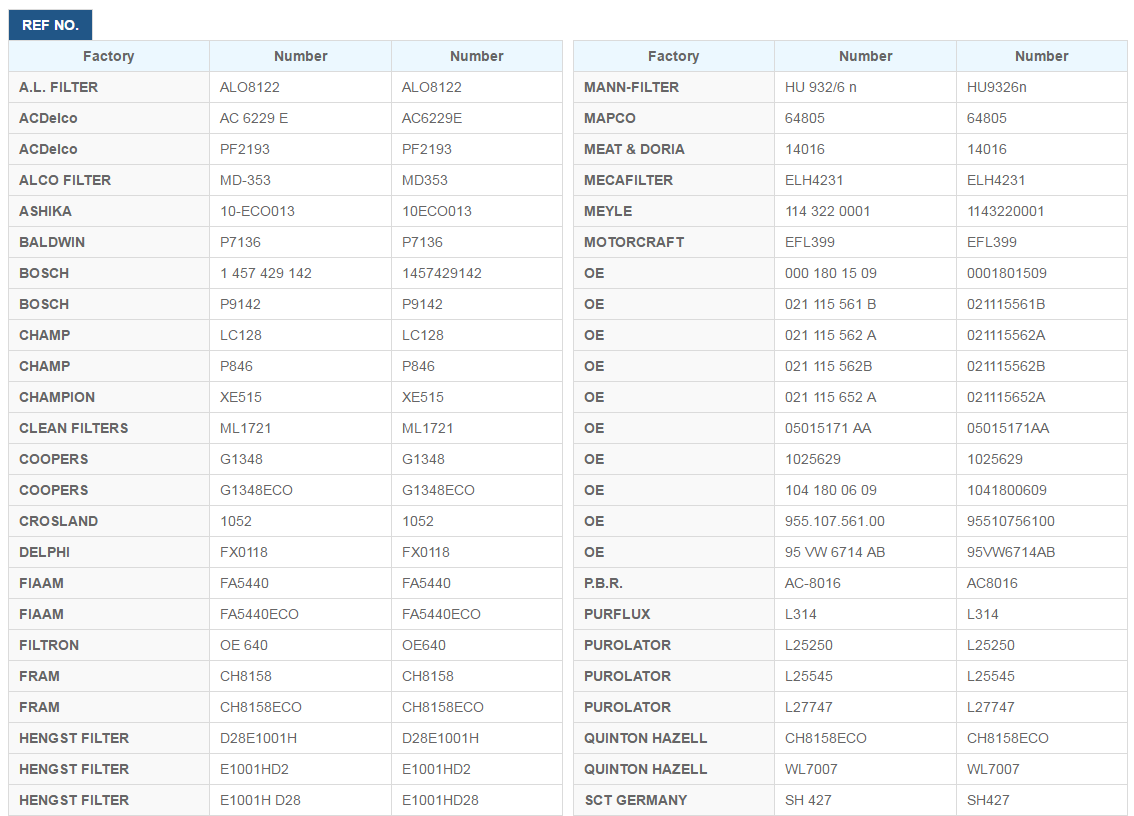
Task: Select CLEAN FILTERS factory cell
Action: coord(109,428)
